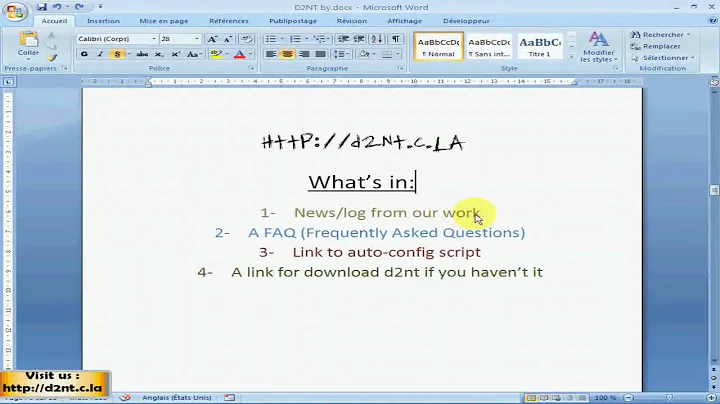Viewport: 720px width, 404px height.
Task: Switch to the Affichage tab
Action: point(405,21)
